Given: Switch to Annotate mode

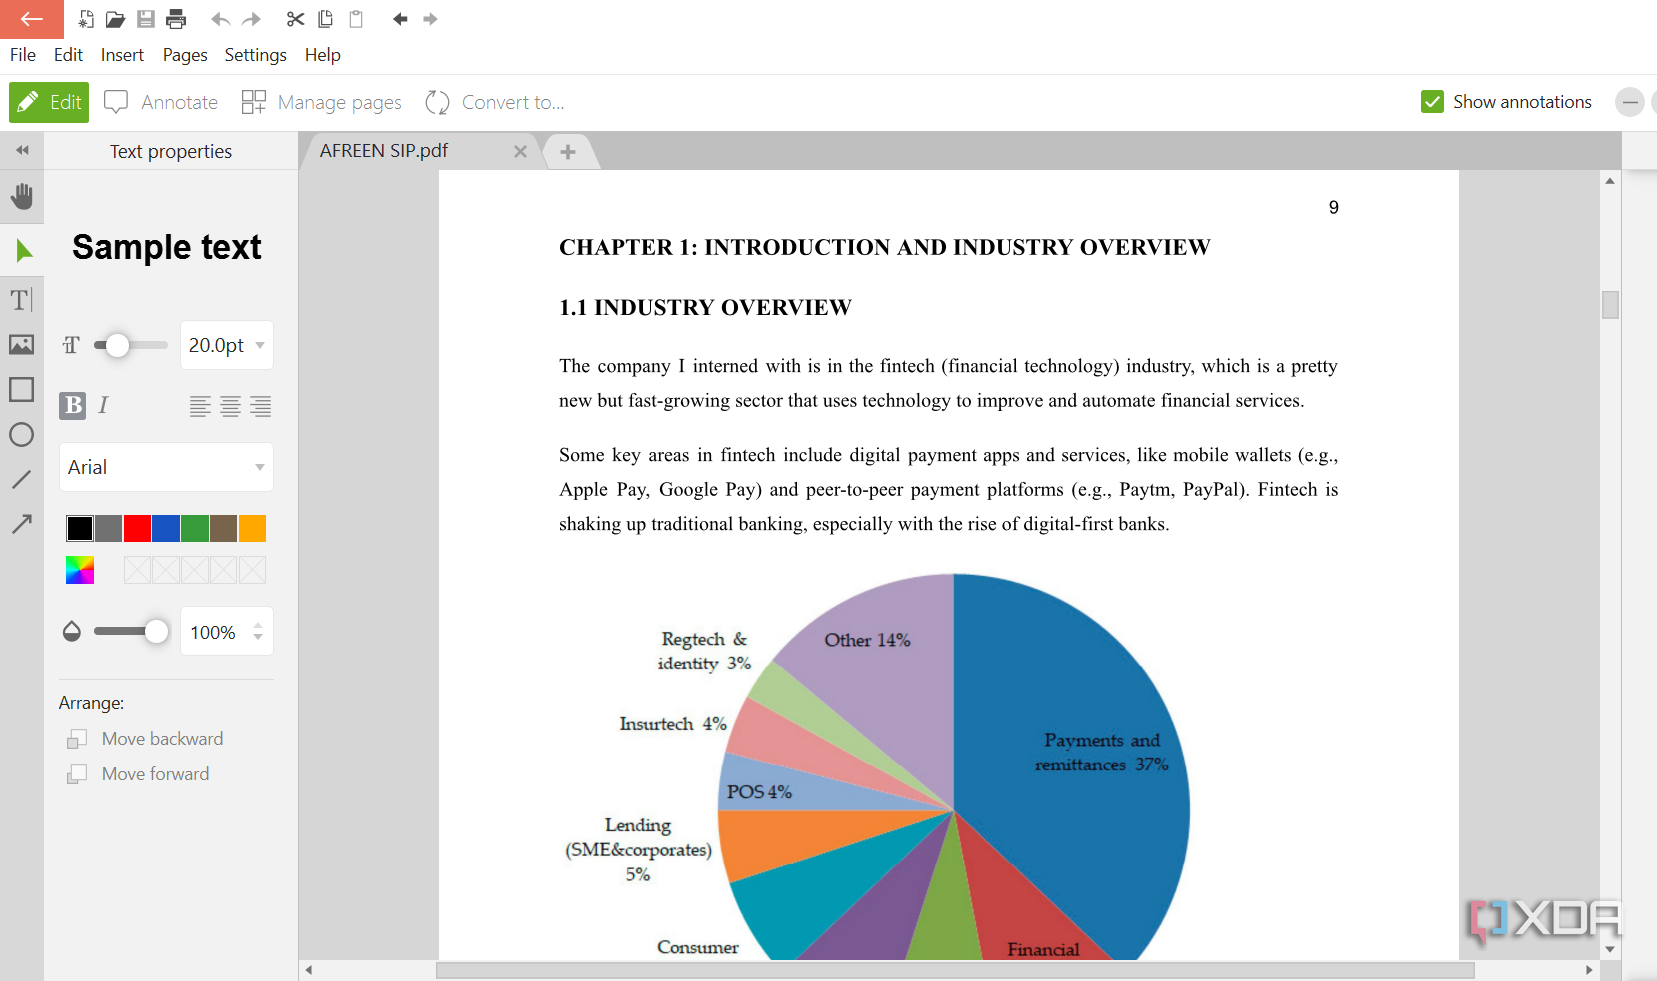Looking at the screenshot, I should point(161,102).
